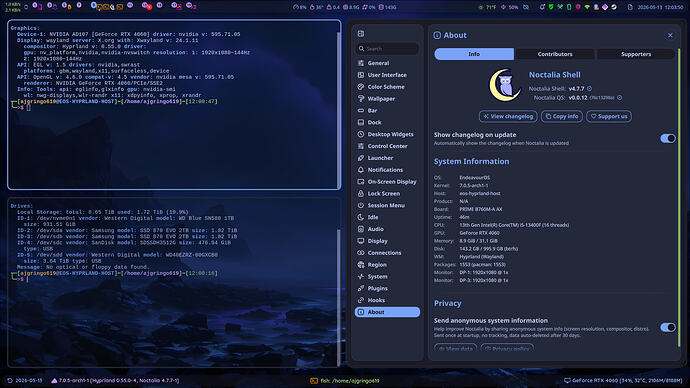Image resolution: width=690 pixels, height=388 pixels.
Task: Open the Color Scheme settings section
Action: [387, 87]
